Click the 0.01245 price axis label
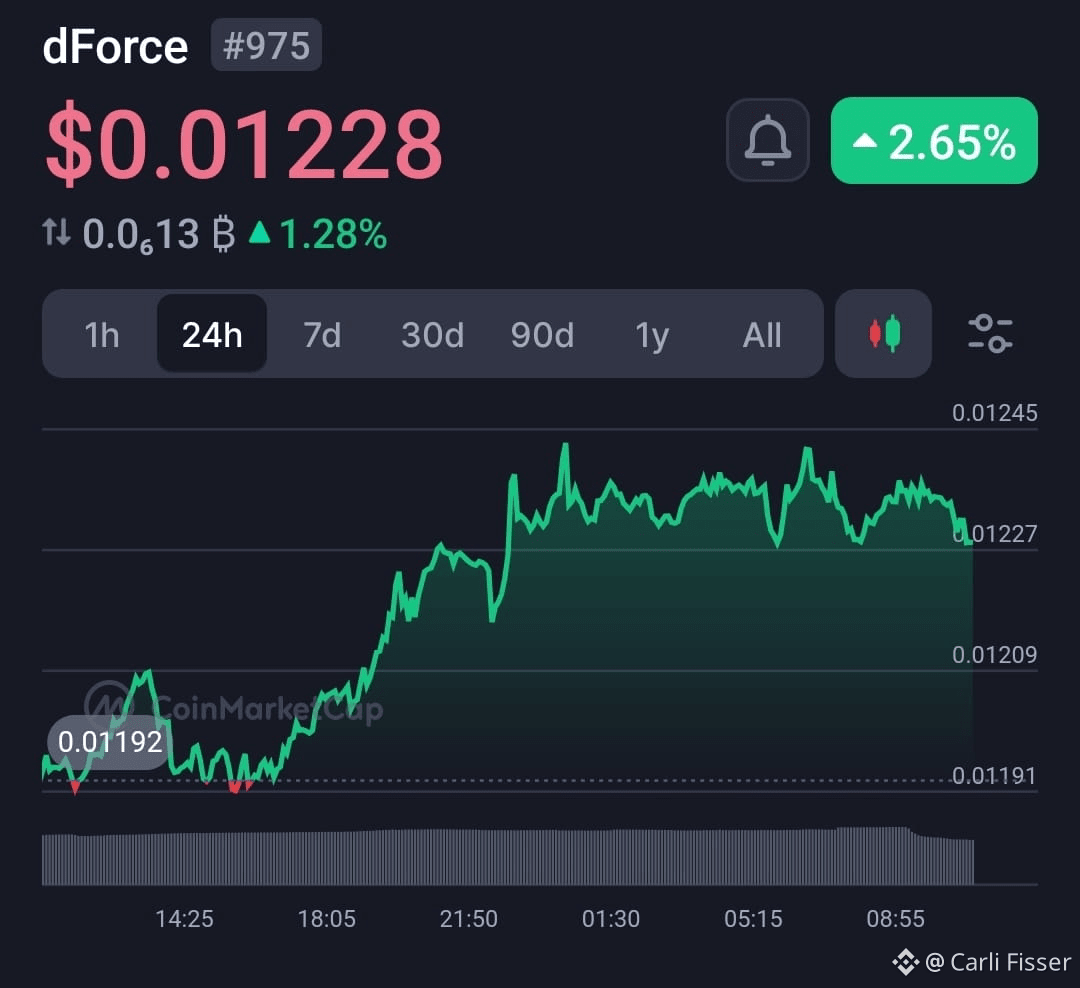Viewport: 1080px width, 988px height. [x=994, y=412]
